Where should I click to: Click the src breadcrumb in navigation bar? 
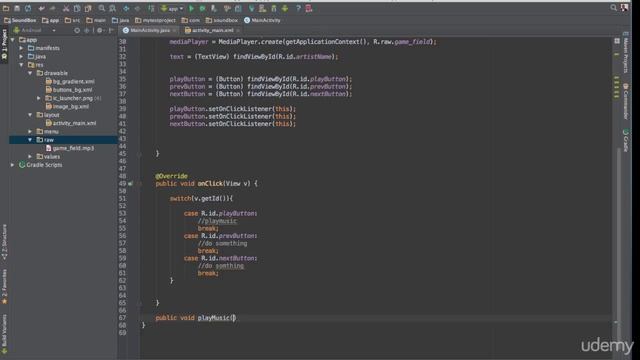(x=73, y=20)
